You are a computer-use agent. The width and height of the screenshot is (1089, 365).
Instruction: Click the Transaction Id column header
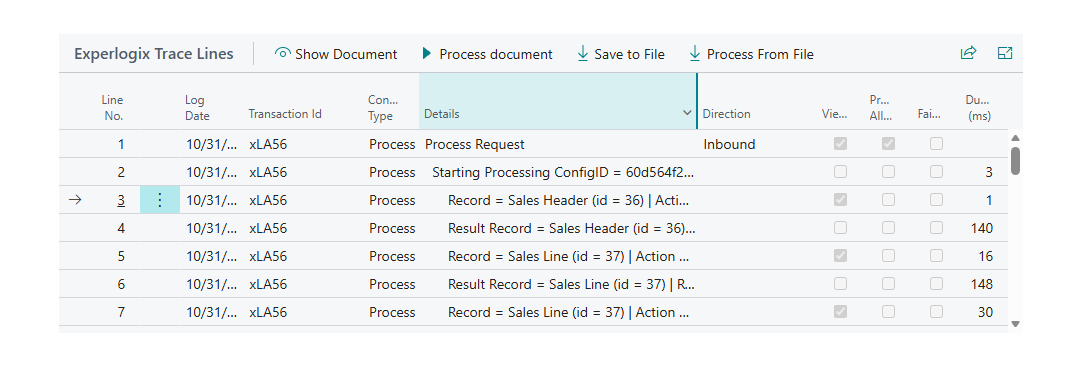point(285,114)
